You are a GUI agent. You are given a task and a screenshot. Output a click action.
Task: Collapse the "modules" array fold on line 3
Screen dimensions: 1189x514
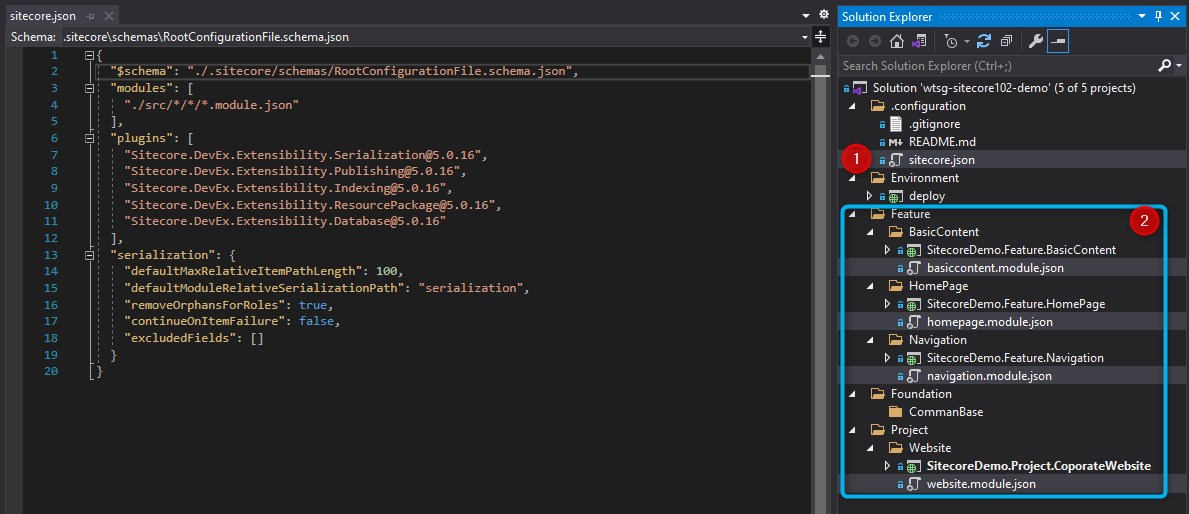(x=90, y=88)
